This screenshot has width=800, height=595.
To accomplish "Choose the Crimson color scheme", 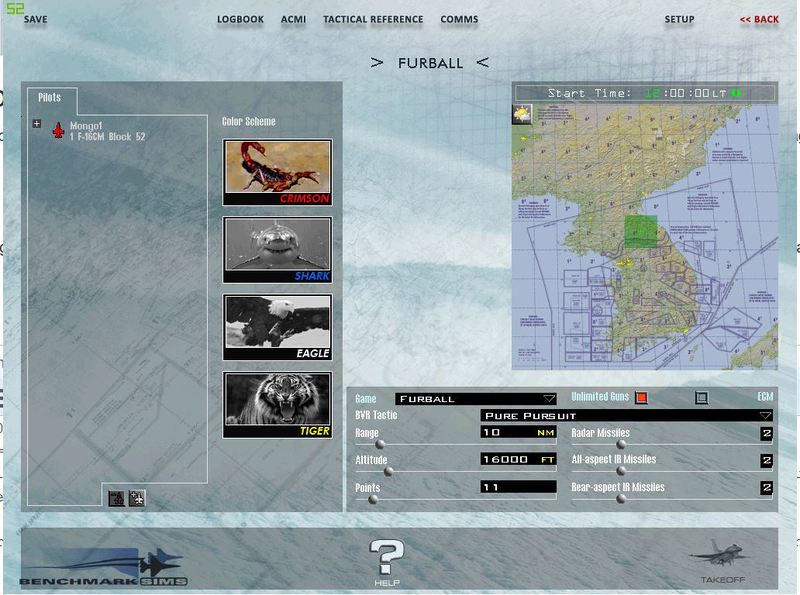I will [x=278, y=172].
